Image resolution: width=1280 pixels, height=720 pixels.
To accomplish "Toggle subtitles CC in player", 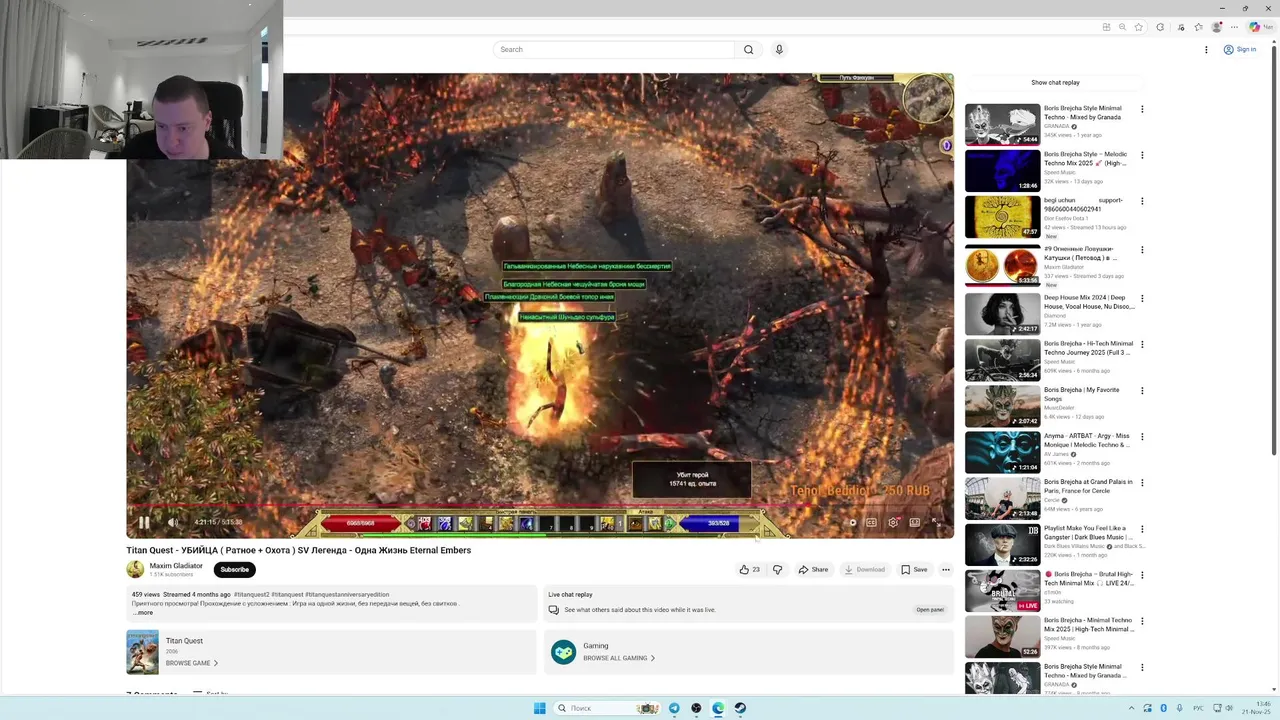I will 871,522.
